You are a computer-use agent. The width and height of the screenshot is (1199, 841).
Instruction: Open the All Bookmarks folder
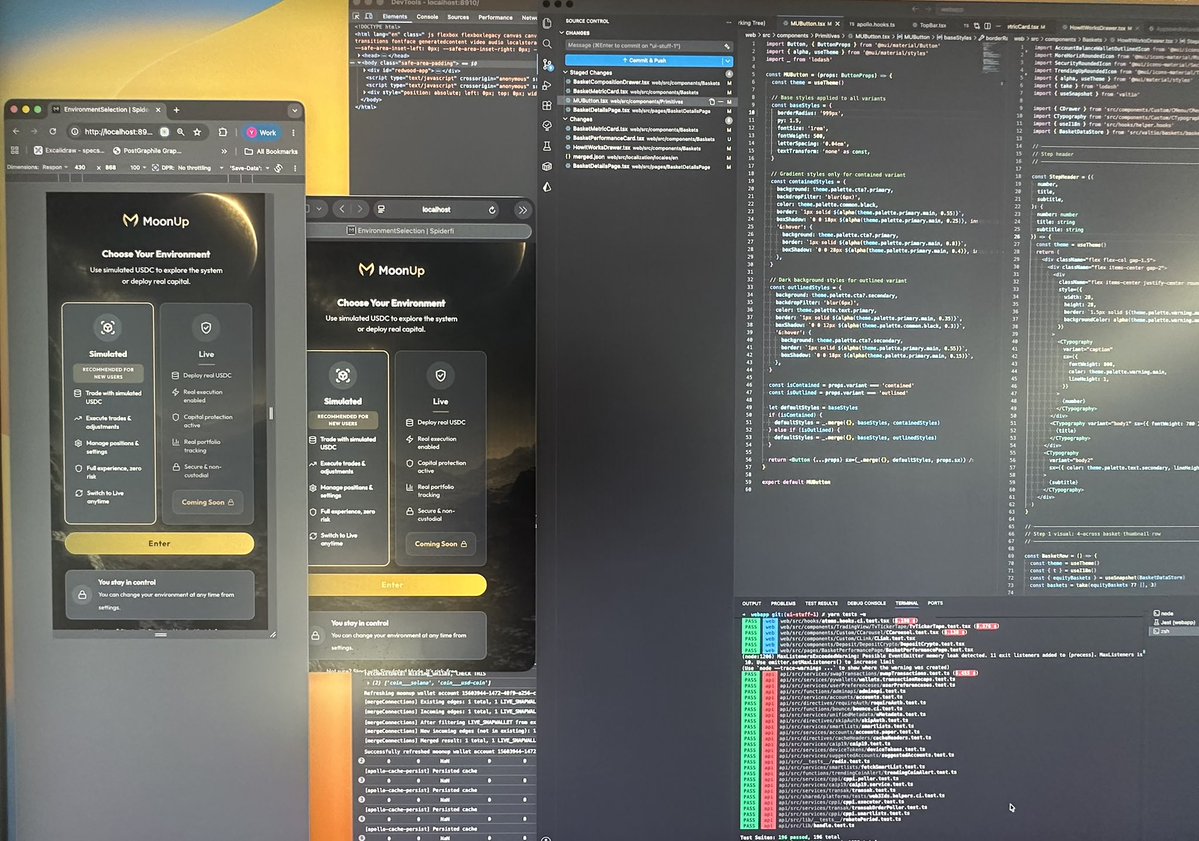(271, 151)
